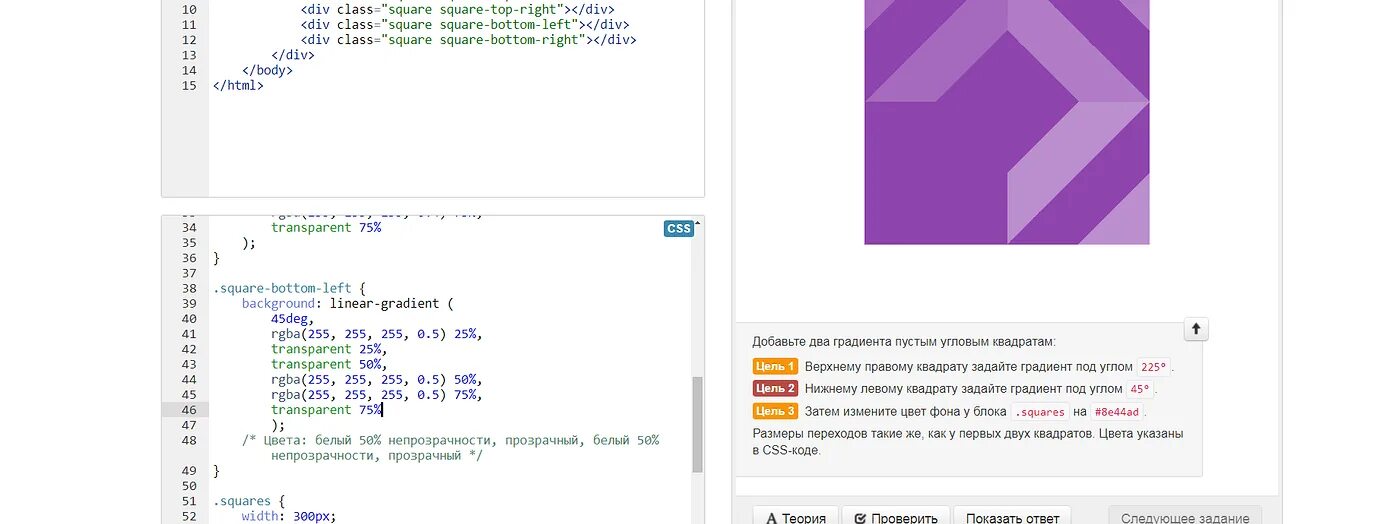1380x524 pixels.
Task: Click 'transparent 75%' on line 34
Action: (x=326, y=227)
